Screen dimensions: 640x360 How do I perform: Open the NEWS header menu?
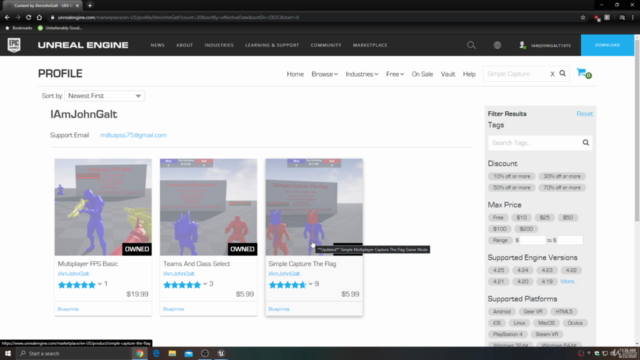pyautogui.click(x=158, y=45)
